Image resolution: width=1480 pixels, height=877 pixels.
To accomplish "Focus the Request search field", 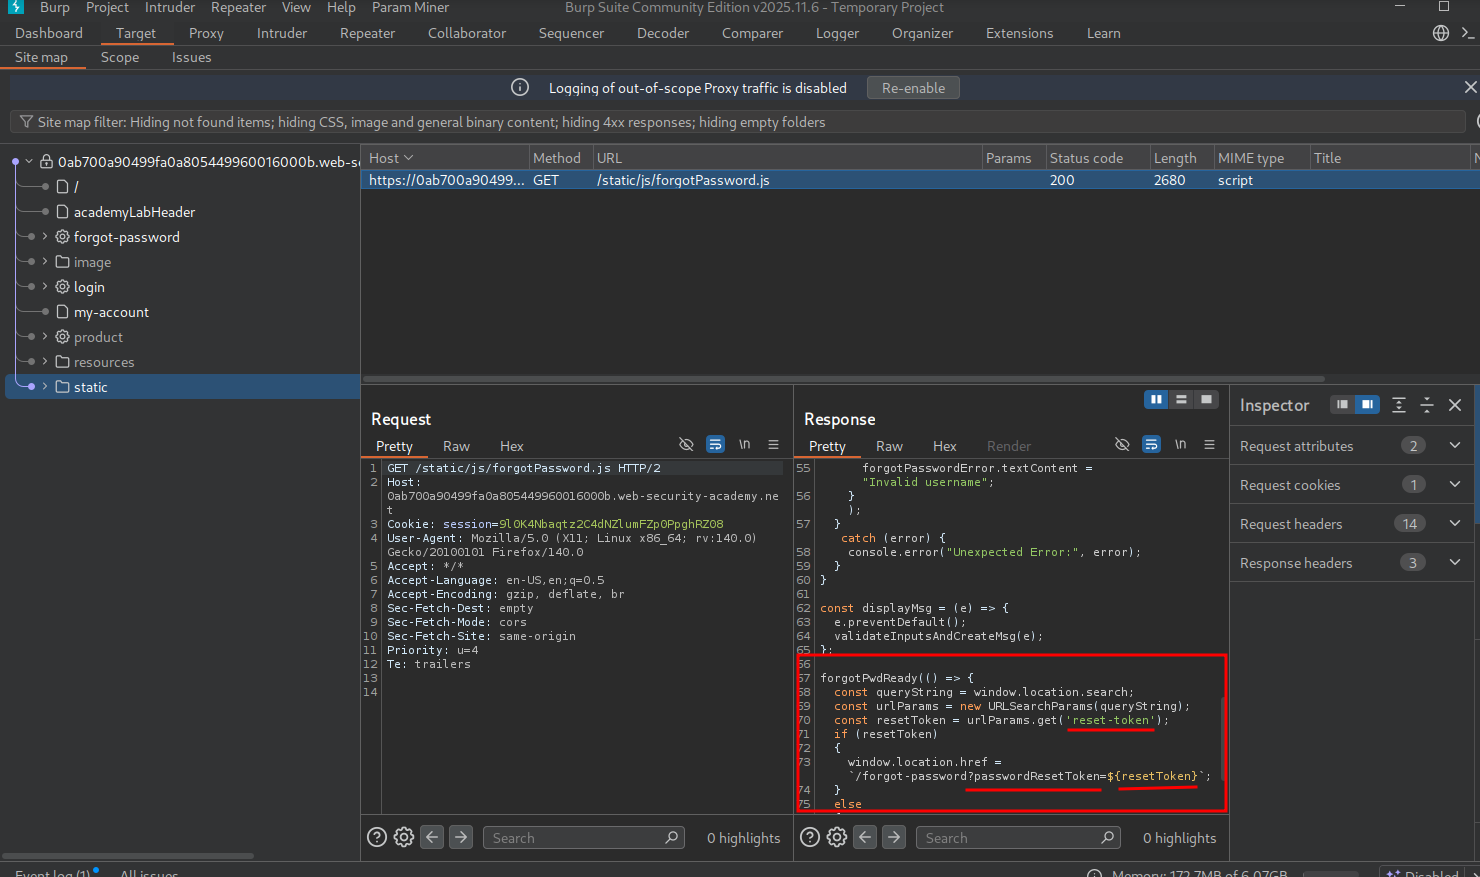I will tap(584, 837).
